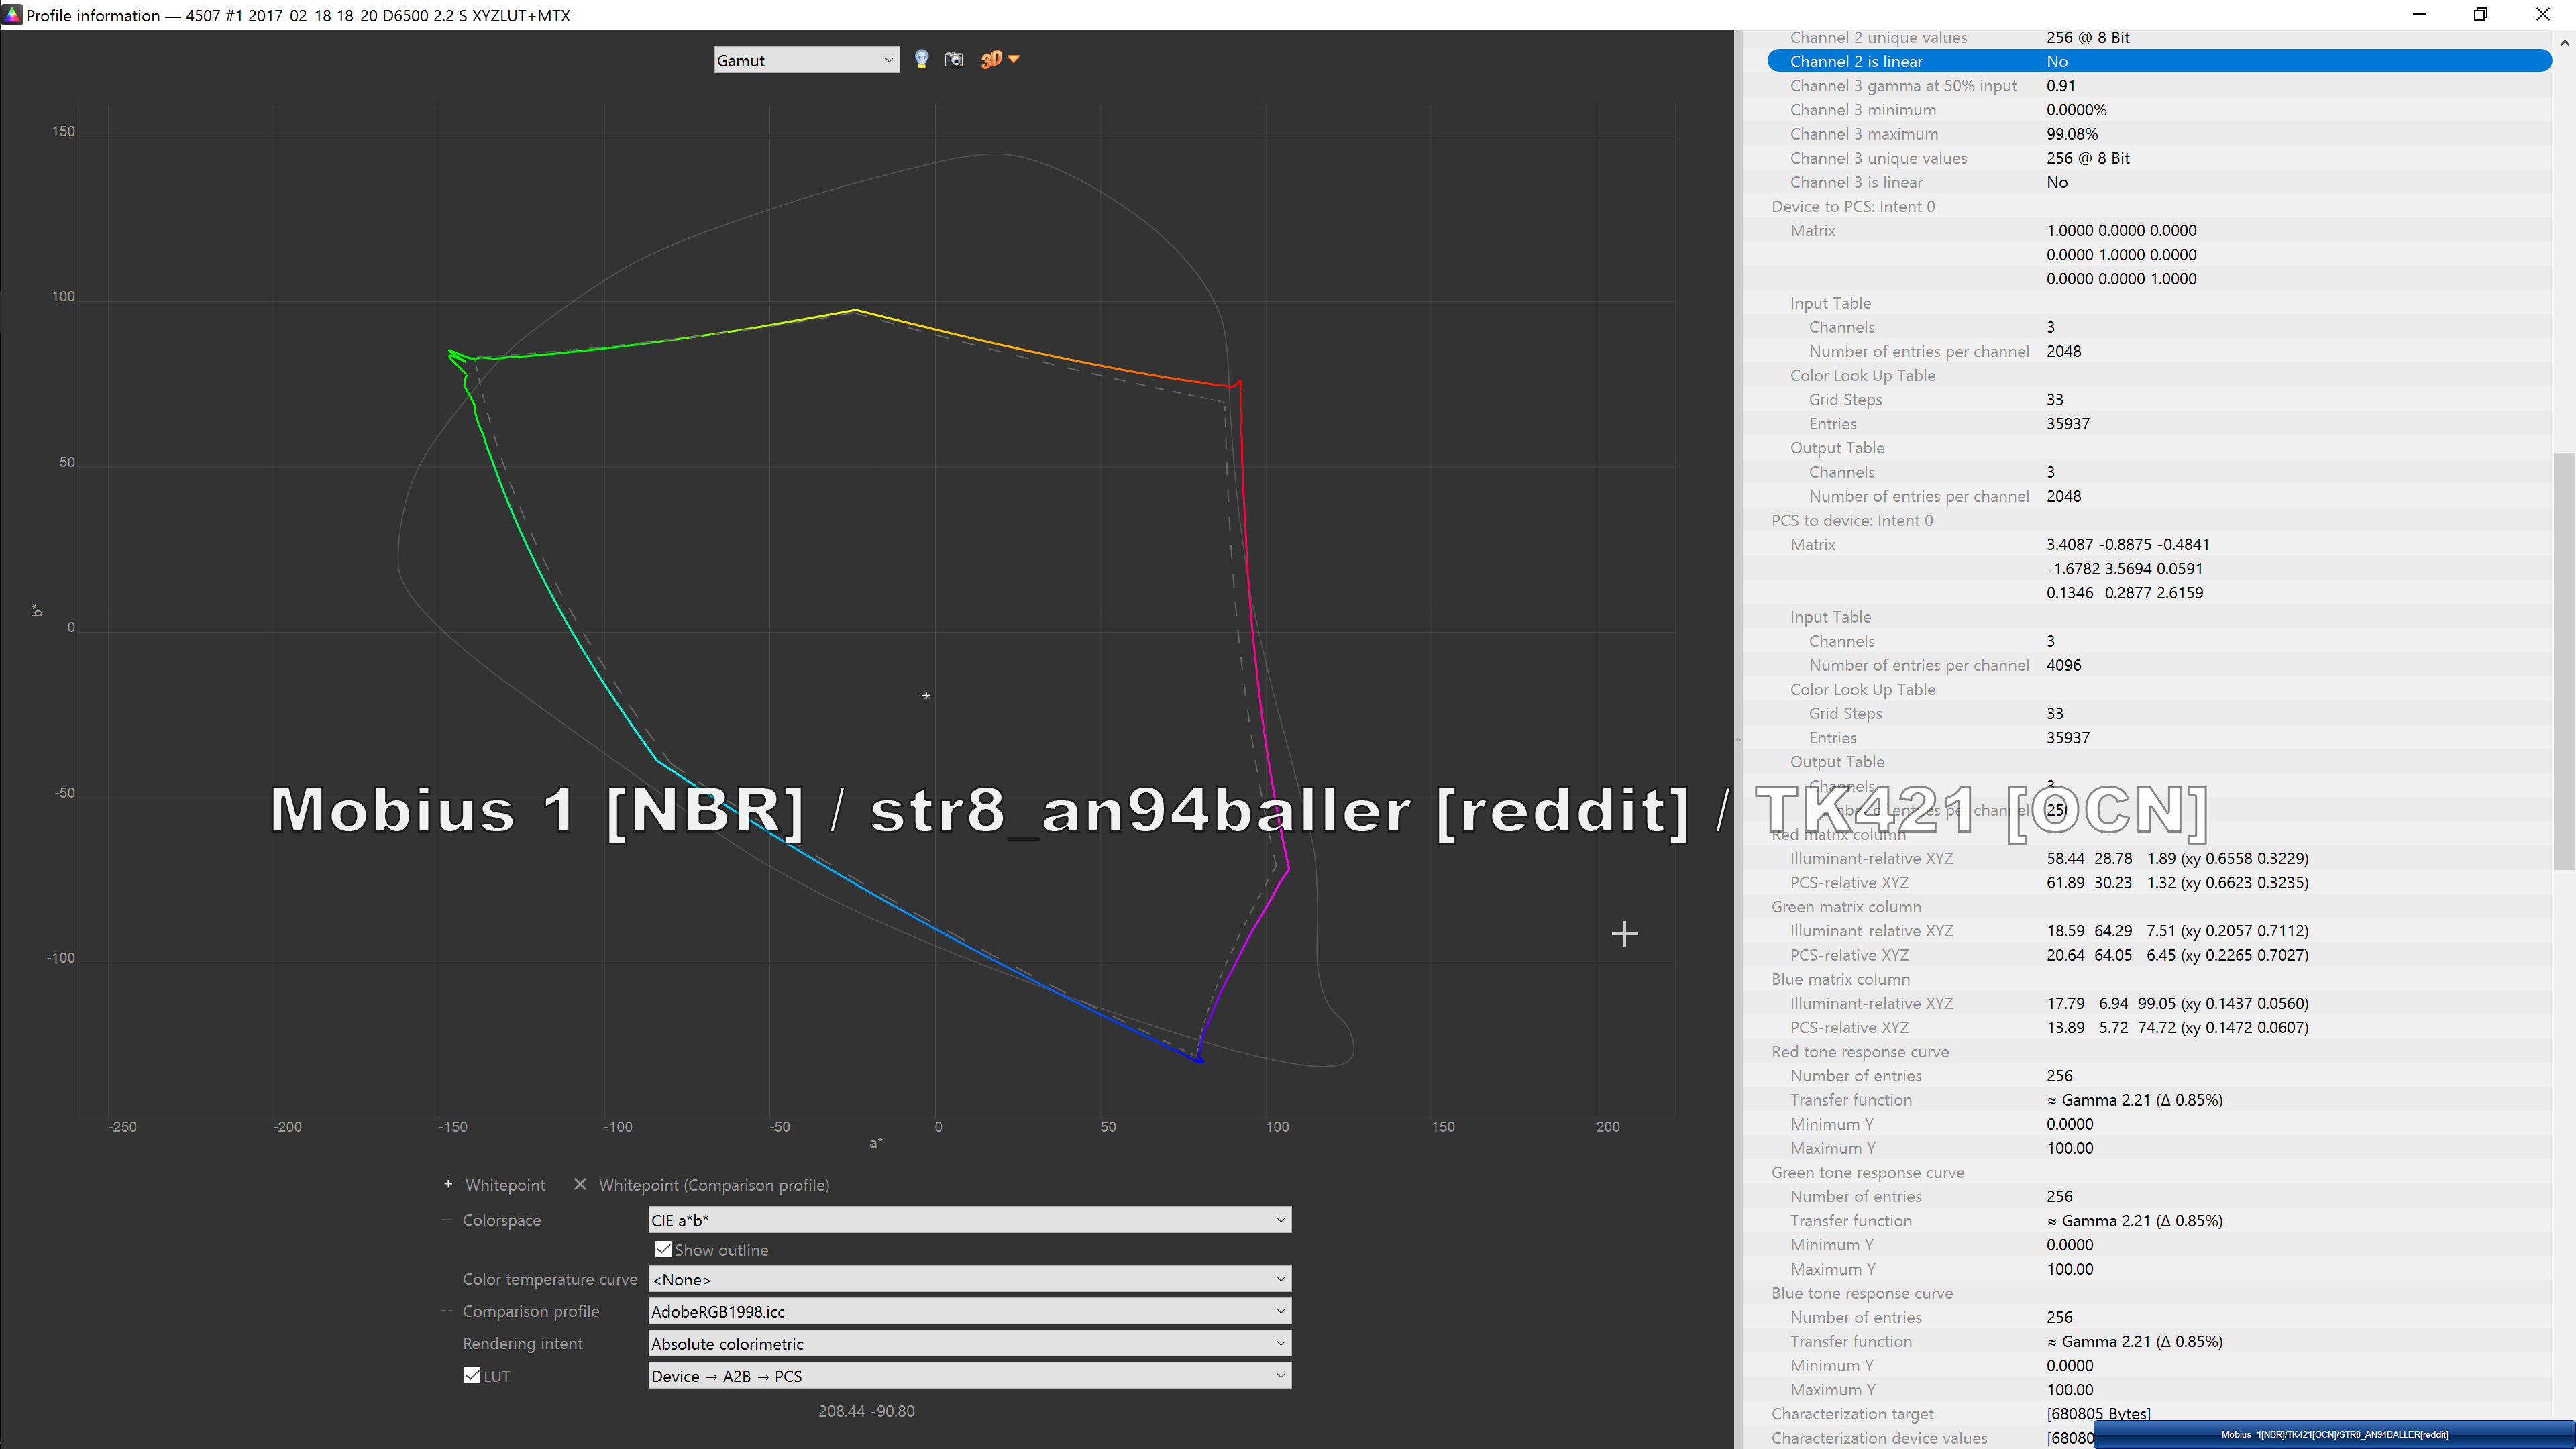
Task: Uncheck the LUT checkbox
Action: tap(472, 1375)
